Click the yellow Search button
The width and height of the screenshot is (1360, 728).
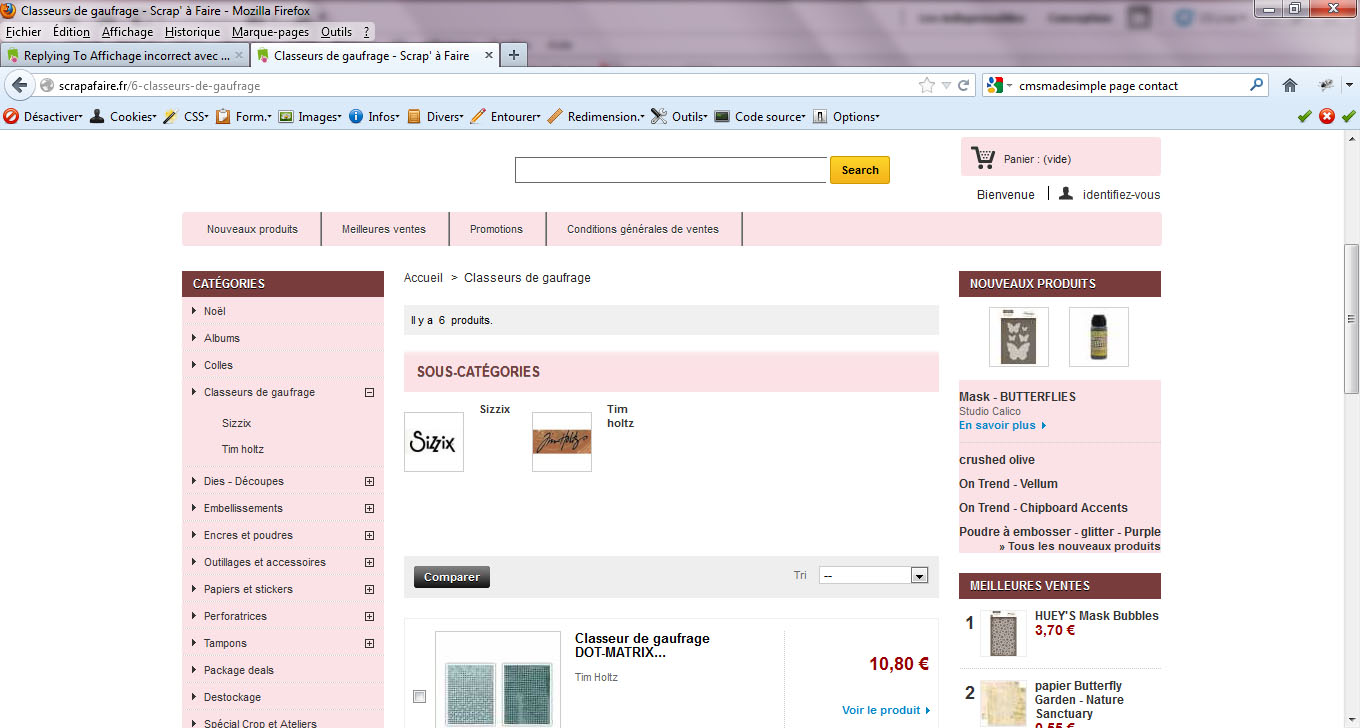(x=860, y=170)
